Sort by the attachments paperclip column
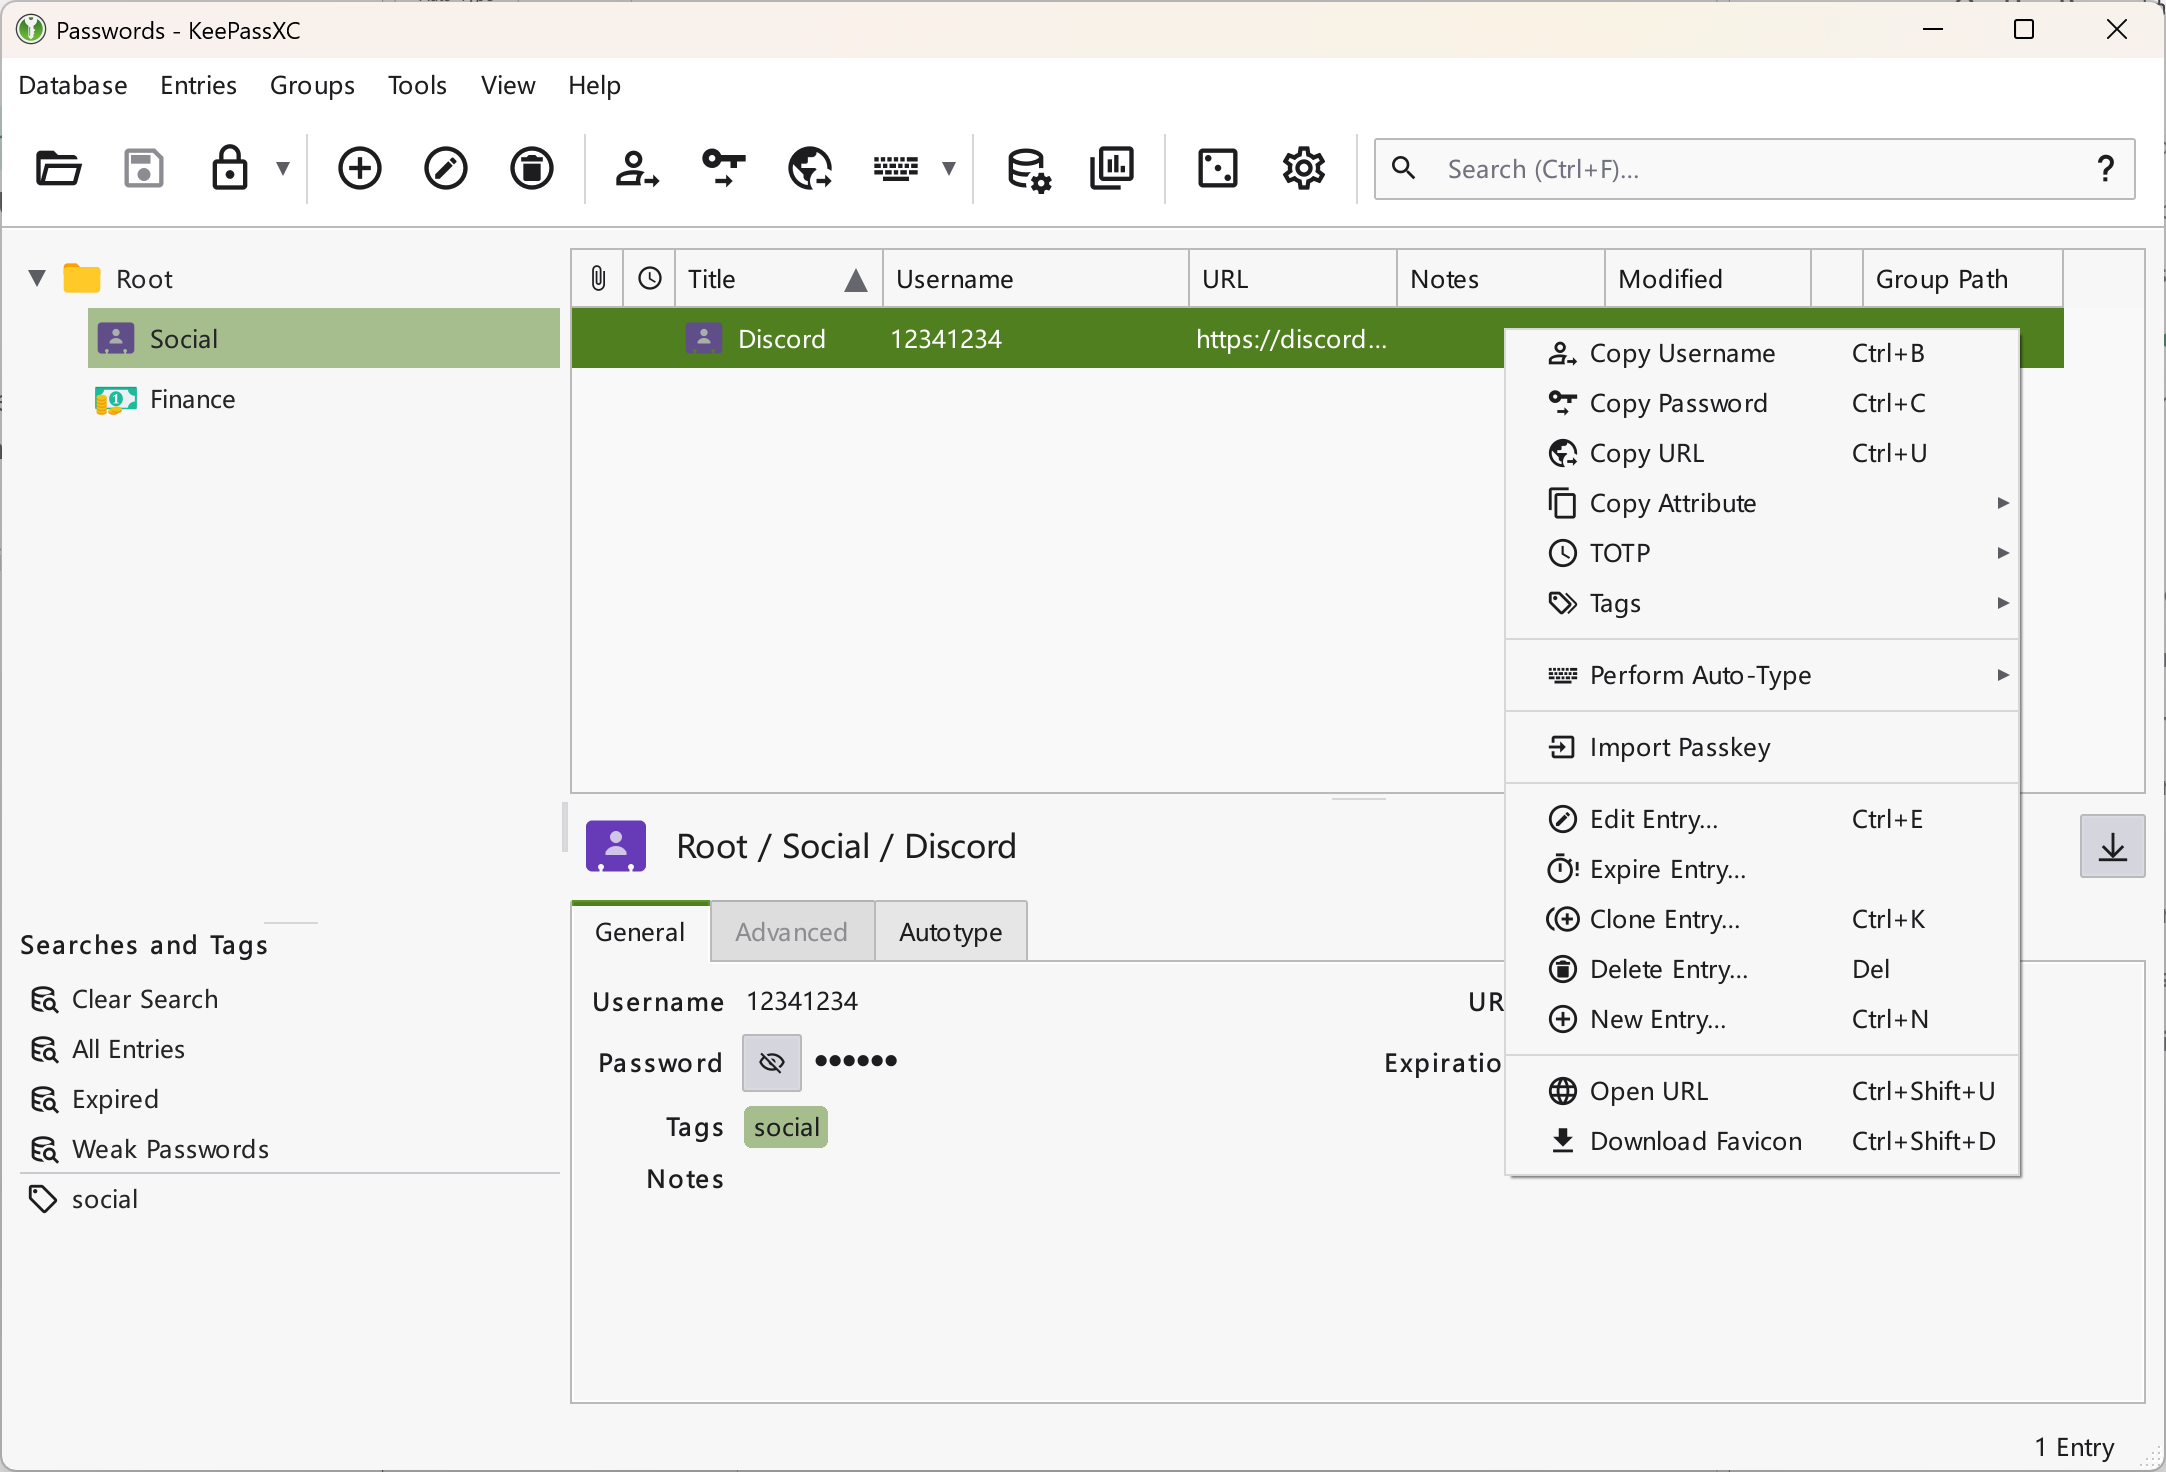The image size is (2166, 1472). (x=597, y=278)
